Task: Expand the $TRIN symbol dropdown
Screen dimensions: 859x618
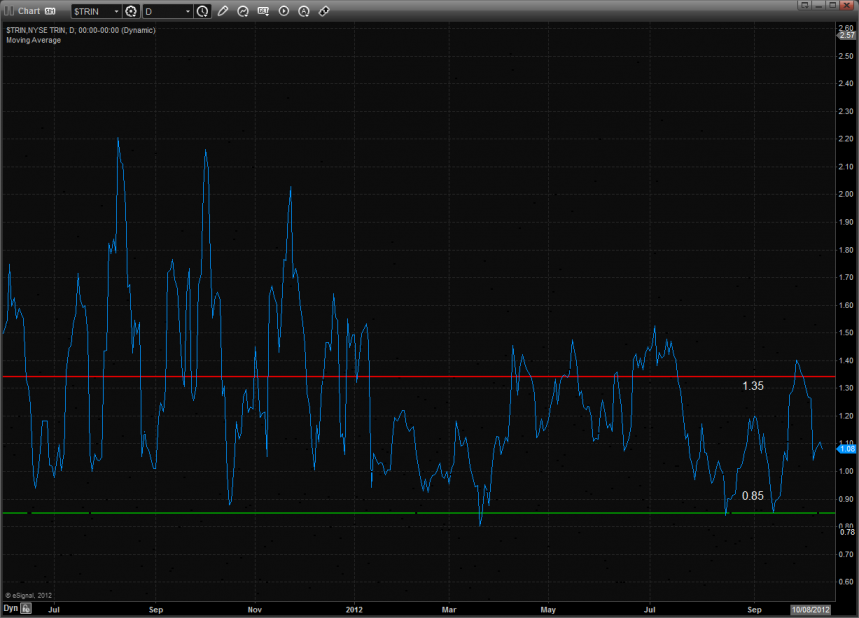Action: [x=115, y=11]
